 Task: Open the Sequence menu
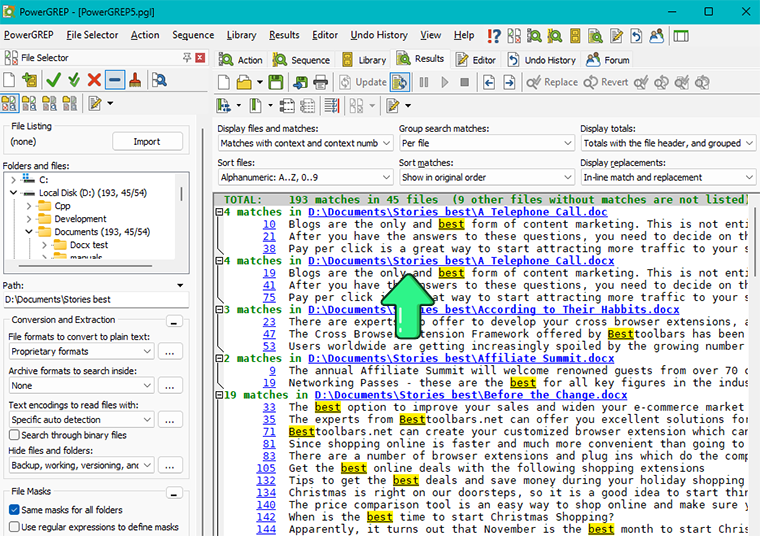(x=193, y=35)
